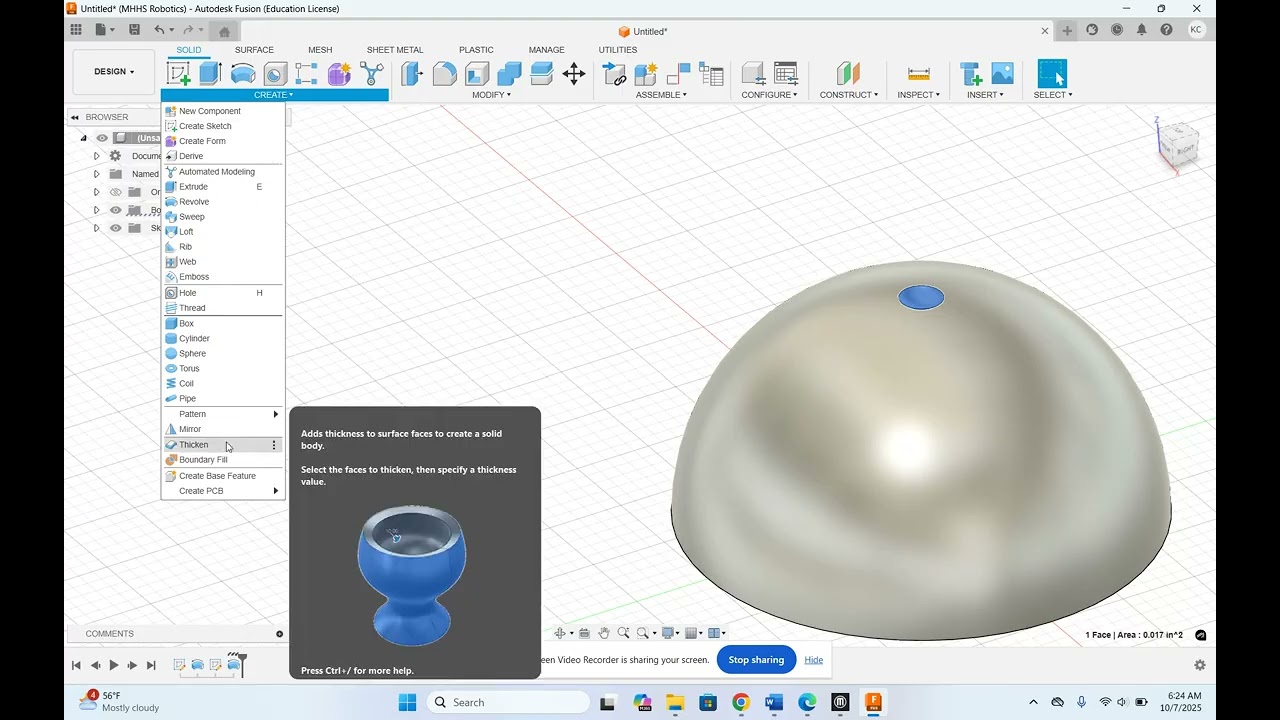Expand the Bodies tree node

coord(97,210)
